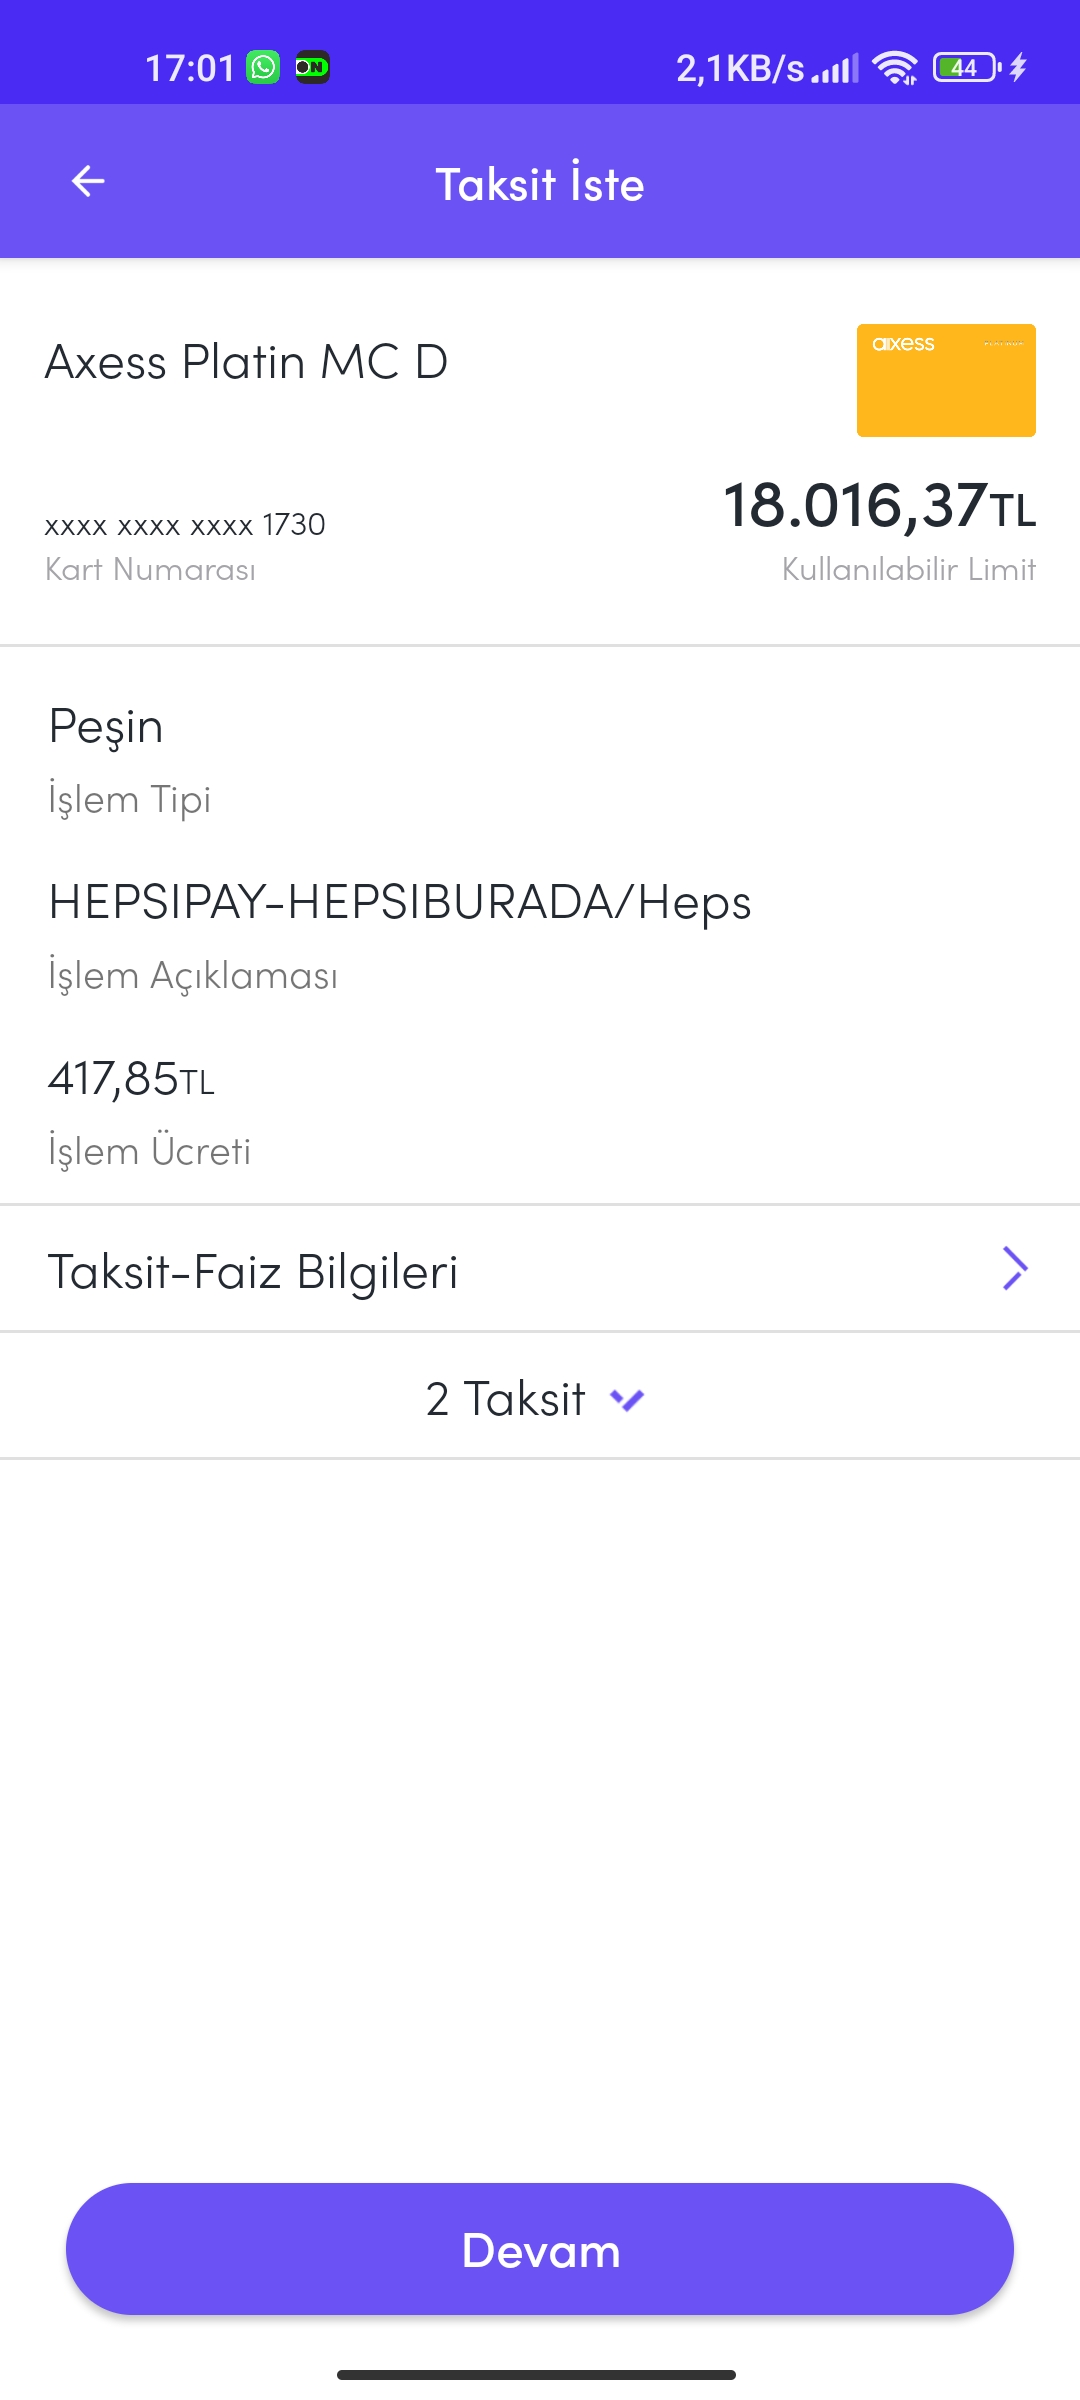Tap the green ON status icon

coord(312,68)
